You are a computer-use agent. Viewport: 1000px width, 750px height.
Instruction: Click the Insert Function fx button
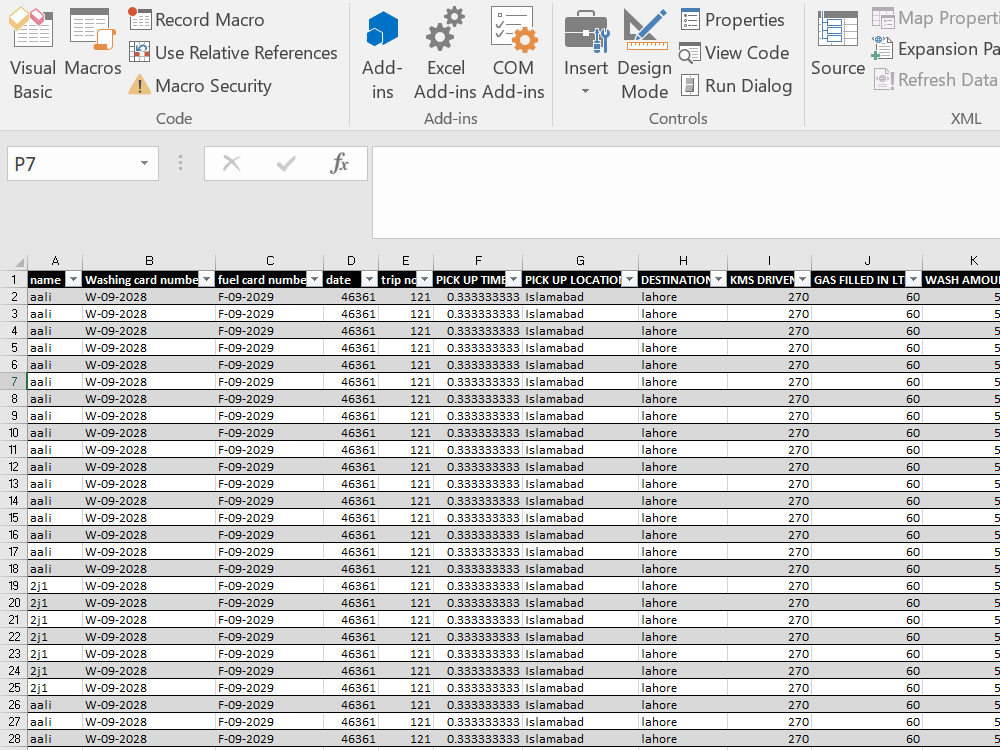coord(339,164)
